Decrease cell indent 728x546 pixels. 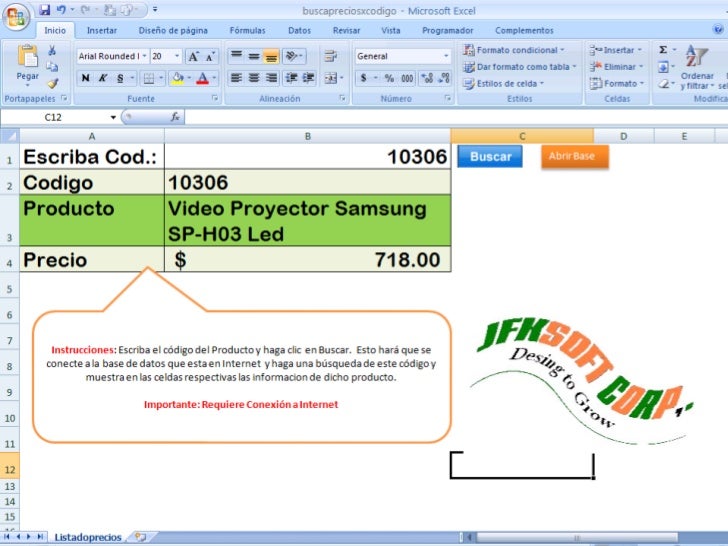292,78
